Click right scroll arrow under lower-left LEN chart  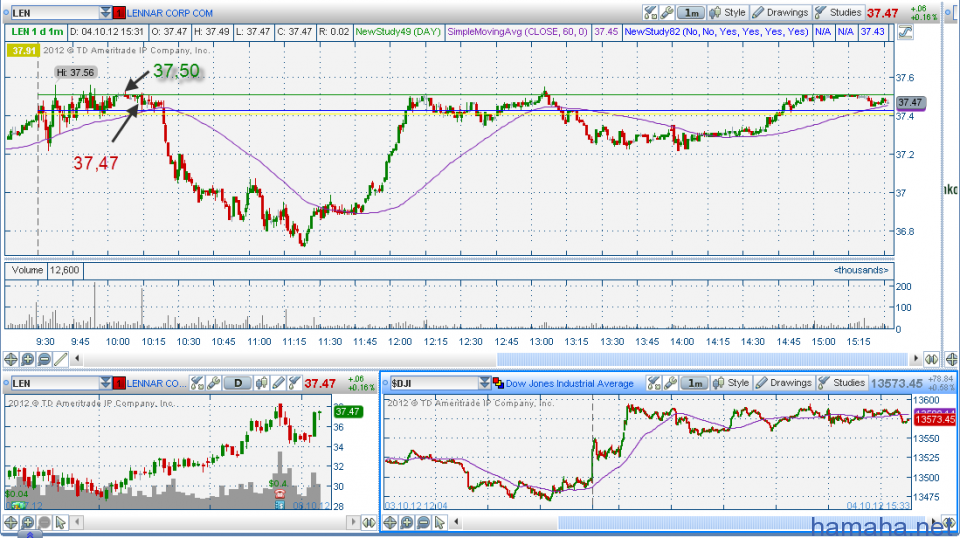click(353, 522)
